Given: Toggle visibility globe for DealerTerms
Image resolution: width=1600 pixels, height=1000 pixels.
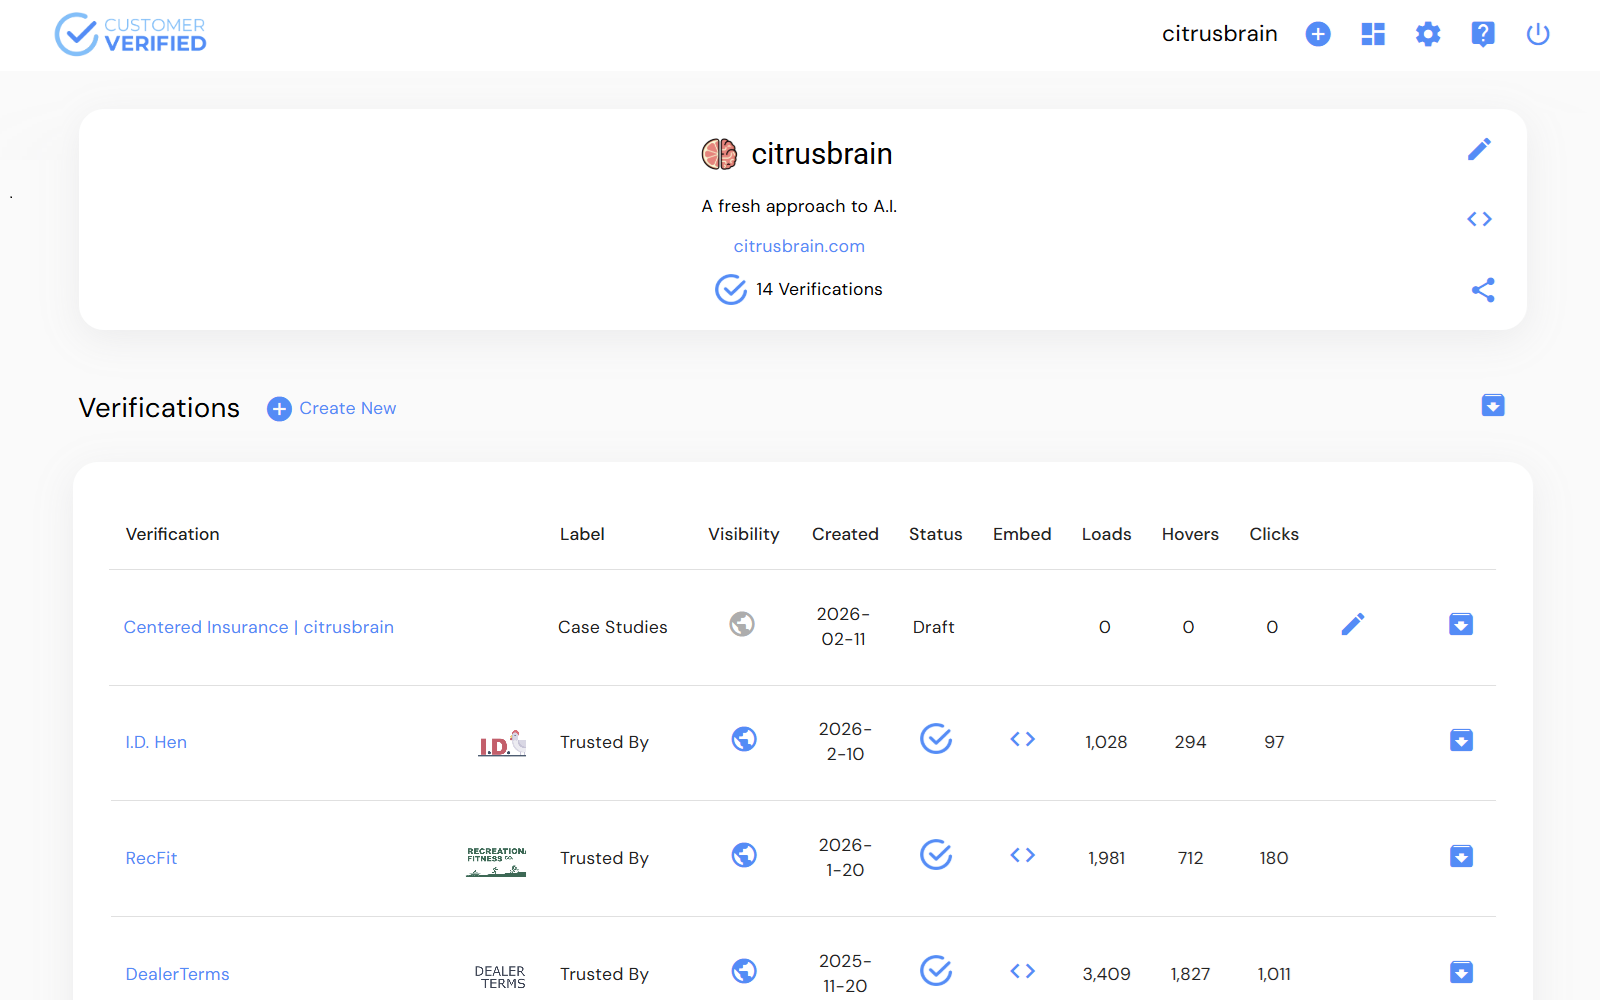Looking at the screenshot, I should click(x=744, y=971).
